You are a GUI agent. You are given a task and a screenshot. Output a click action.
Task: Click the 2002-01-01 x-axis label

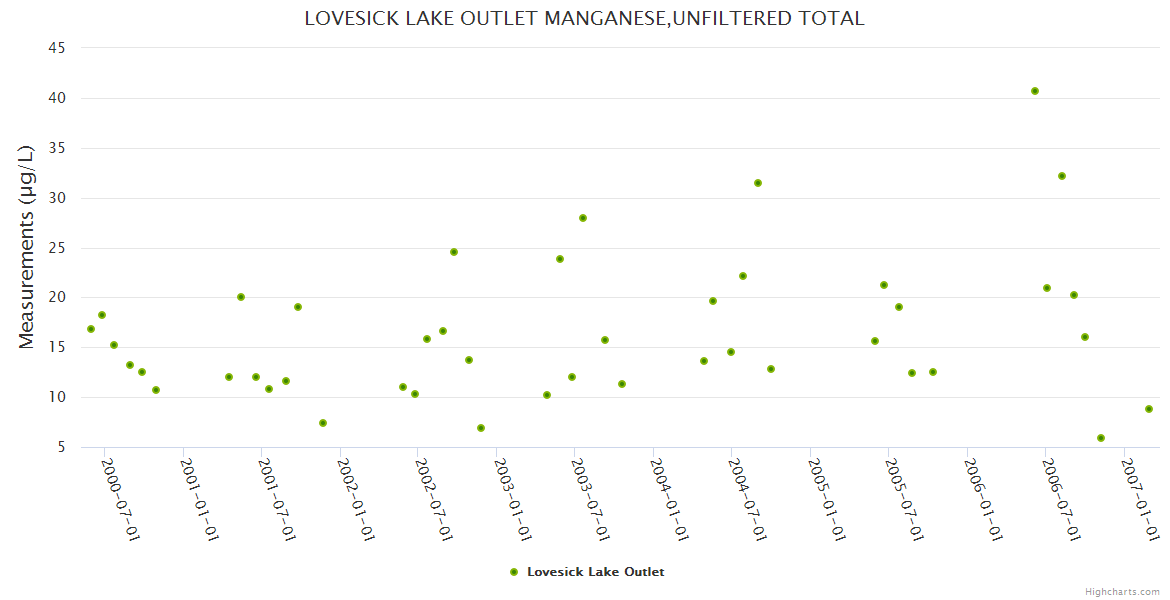click(355, 499)
